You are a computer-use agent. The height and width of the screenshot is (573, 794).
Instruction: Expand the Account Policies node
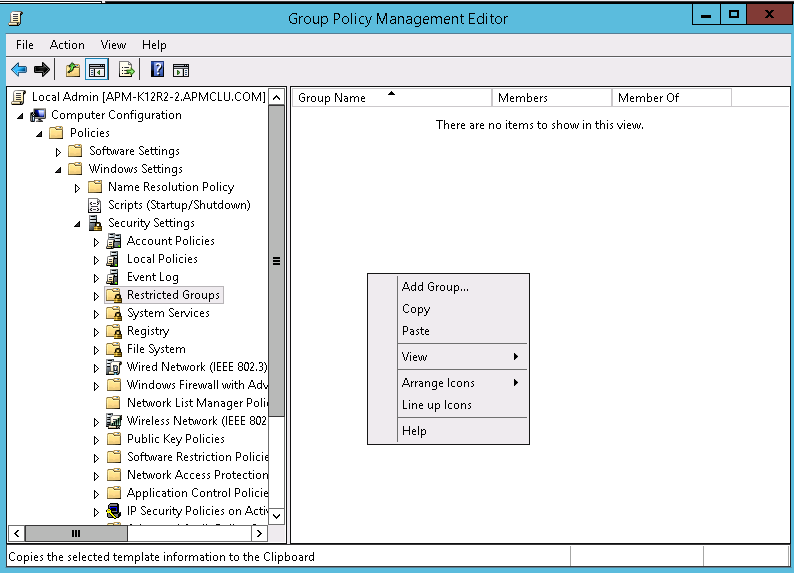coord(97,242)
